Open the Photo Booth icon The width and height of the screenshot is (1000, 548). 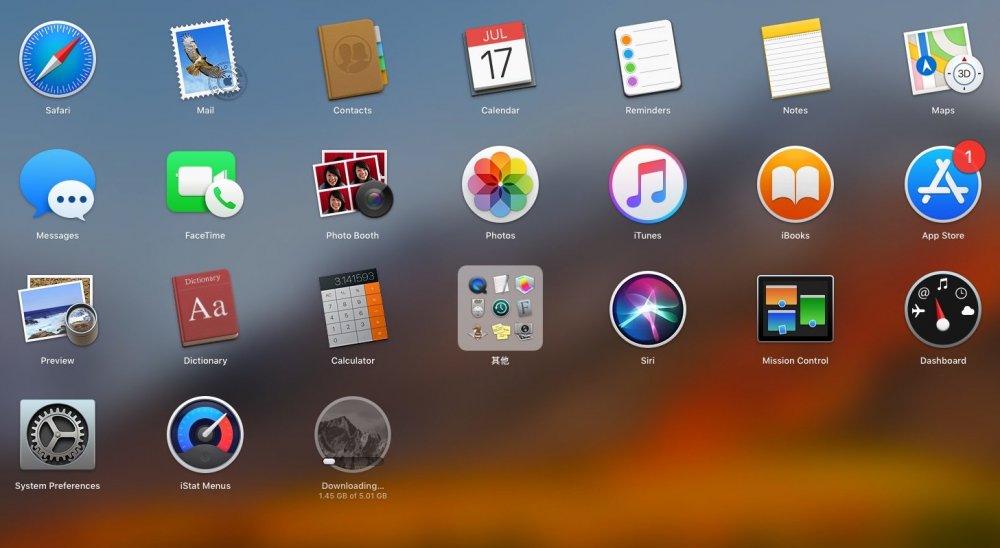tap(353, 184)
